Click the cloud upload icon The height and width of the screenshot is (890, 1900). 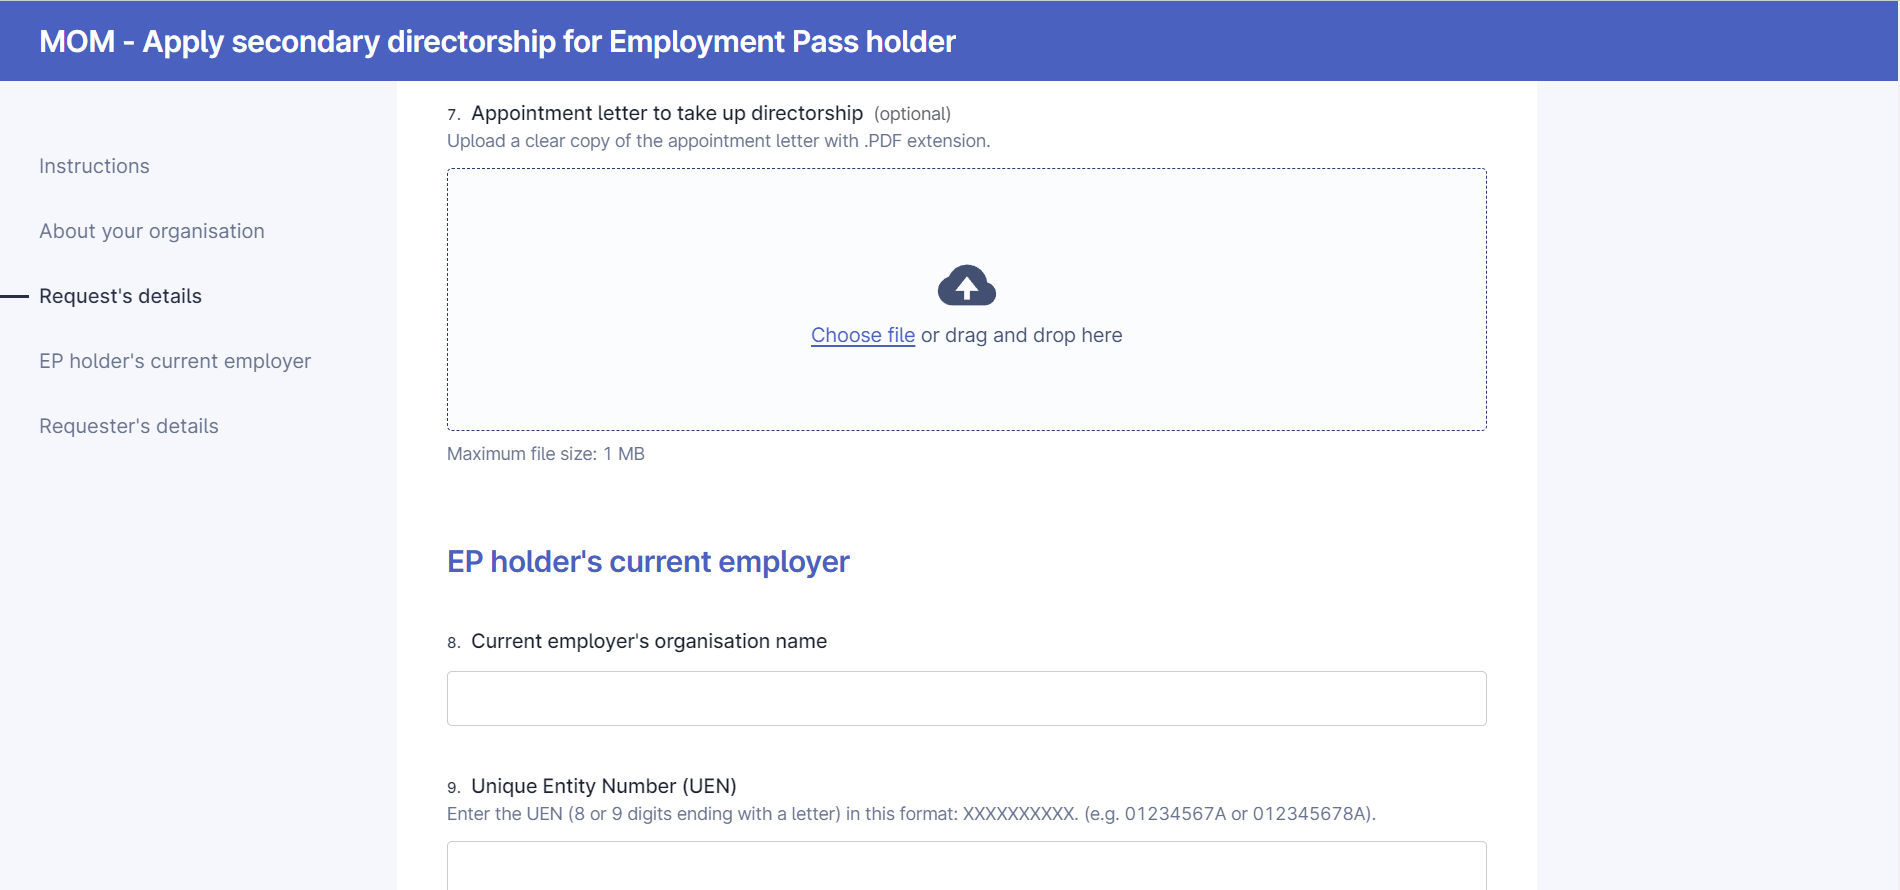point(966,285)
